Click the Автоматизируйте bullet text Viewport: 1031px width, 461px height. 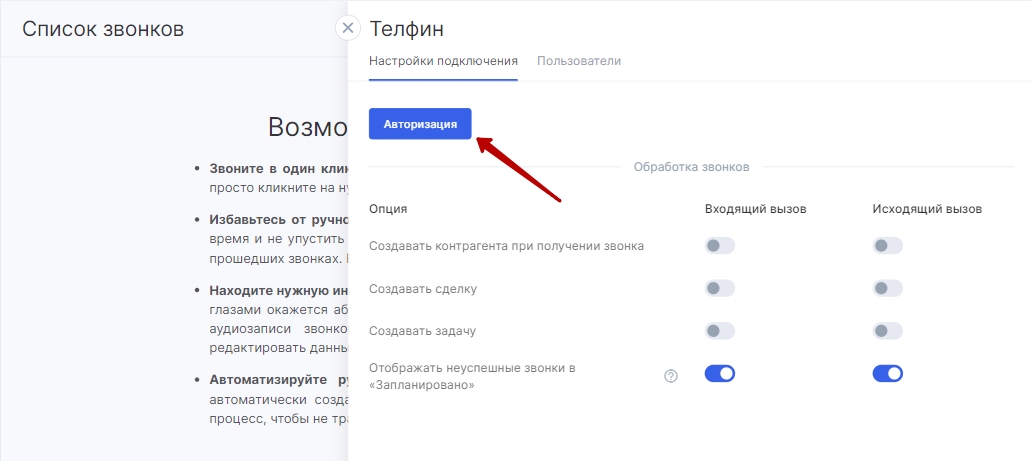click(x=278, y=379)
